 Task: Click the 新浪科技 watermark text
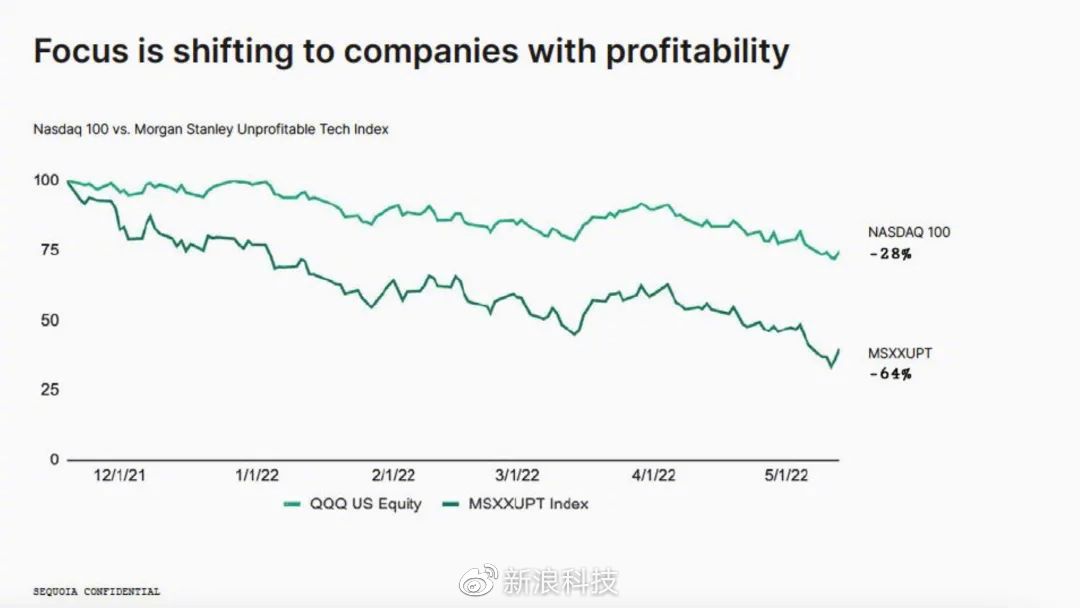560,581
